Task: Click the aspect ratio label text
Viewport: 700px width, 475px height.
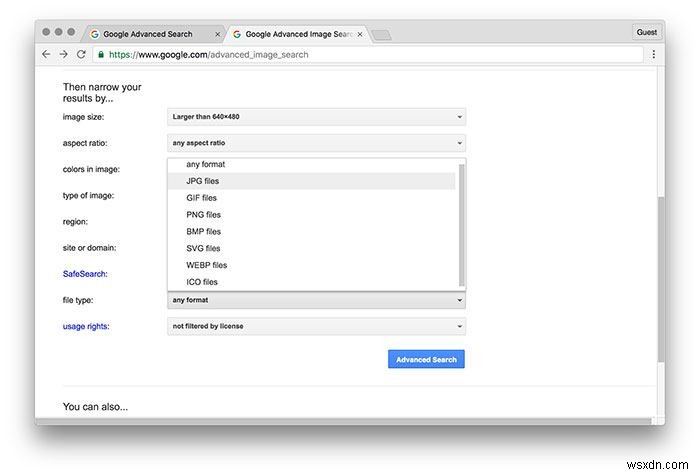Action: (x=85, y=143)
